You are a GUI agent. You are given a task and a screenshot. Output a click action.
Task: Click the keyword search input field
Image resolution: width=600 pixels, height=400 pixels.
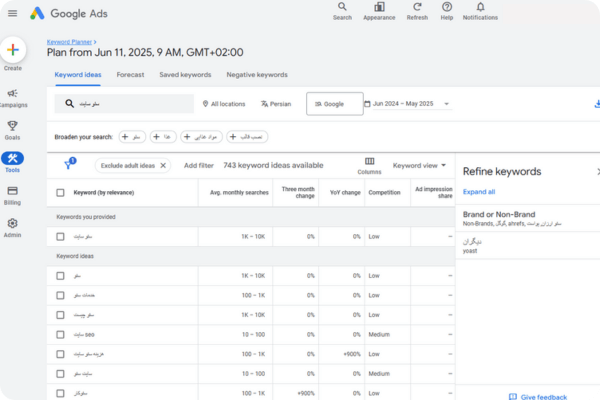pos(124,104)
